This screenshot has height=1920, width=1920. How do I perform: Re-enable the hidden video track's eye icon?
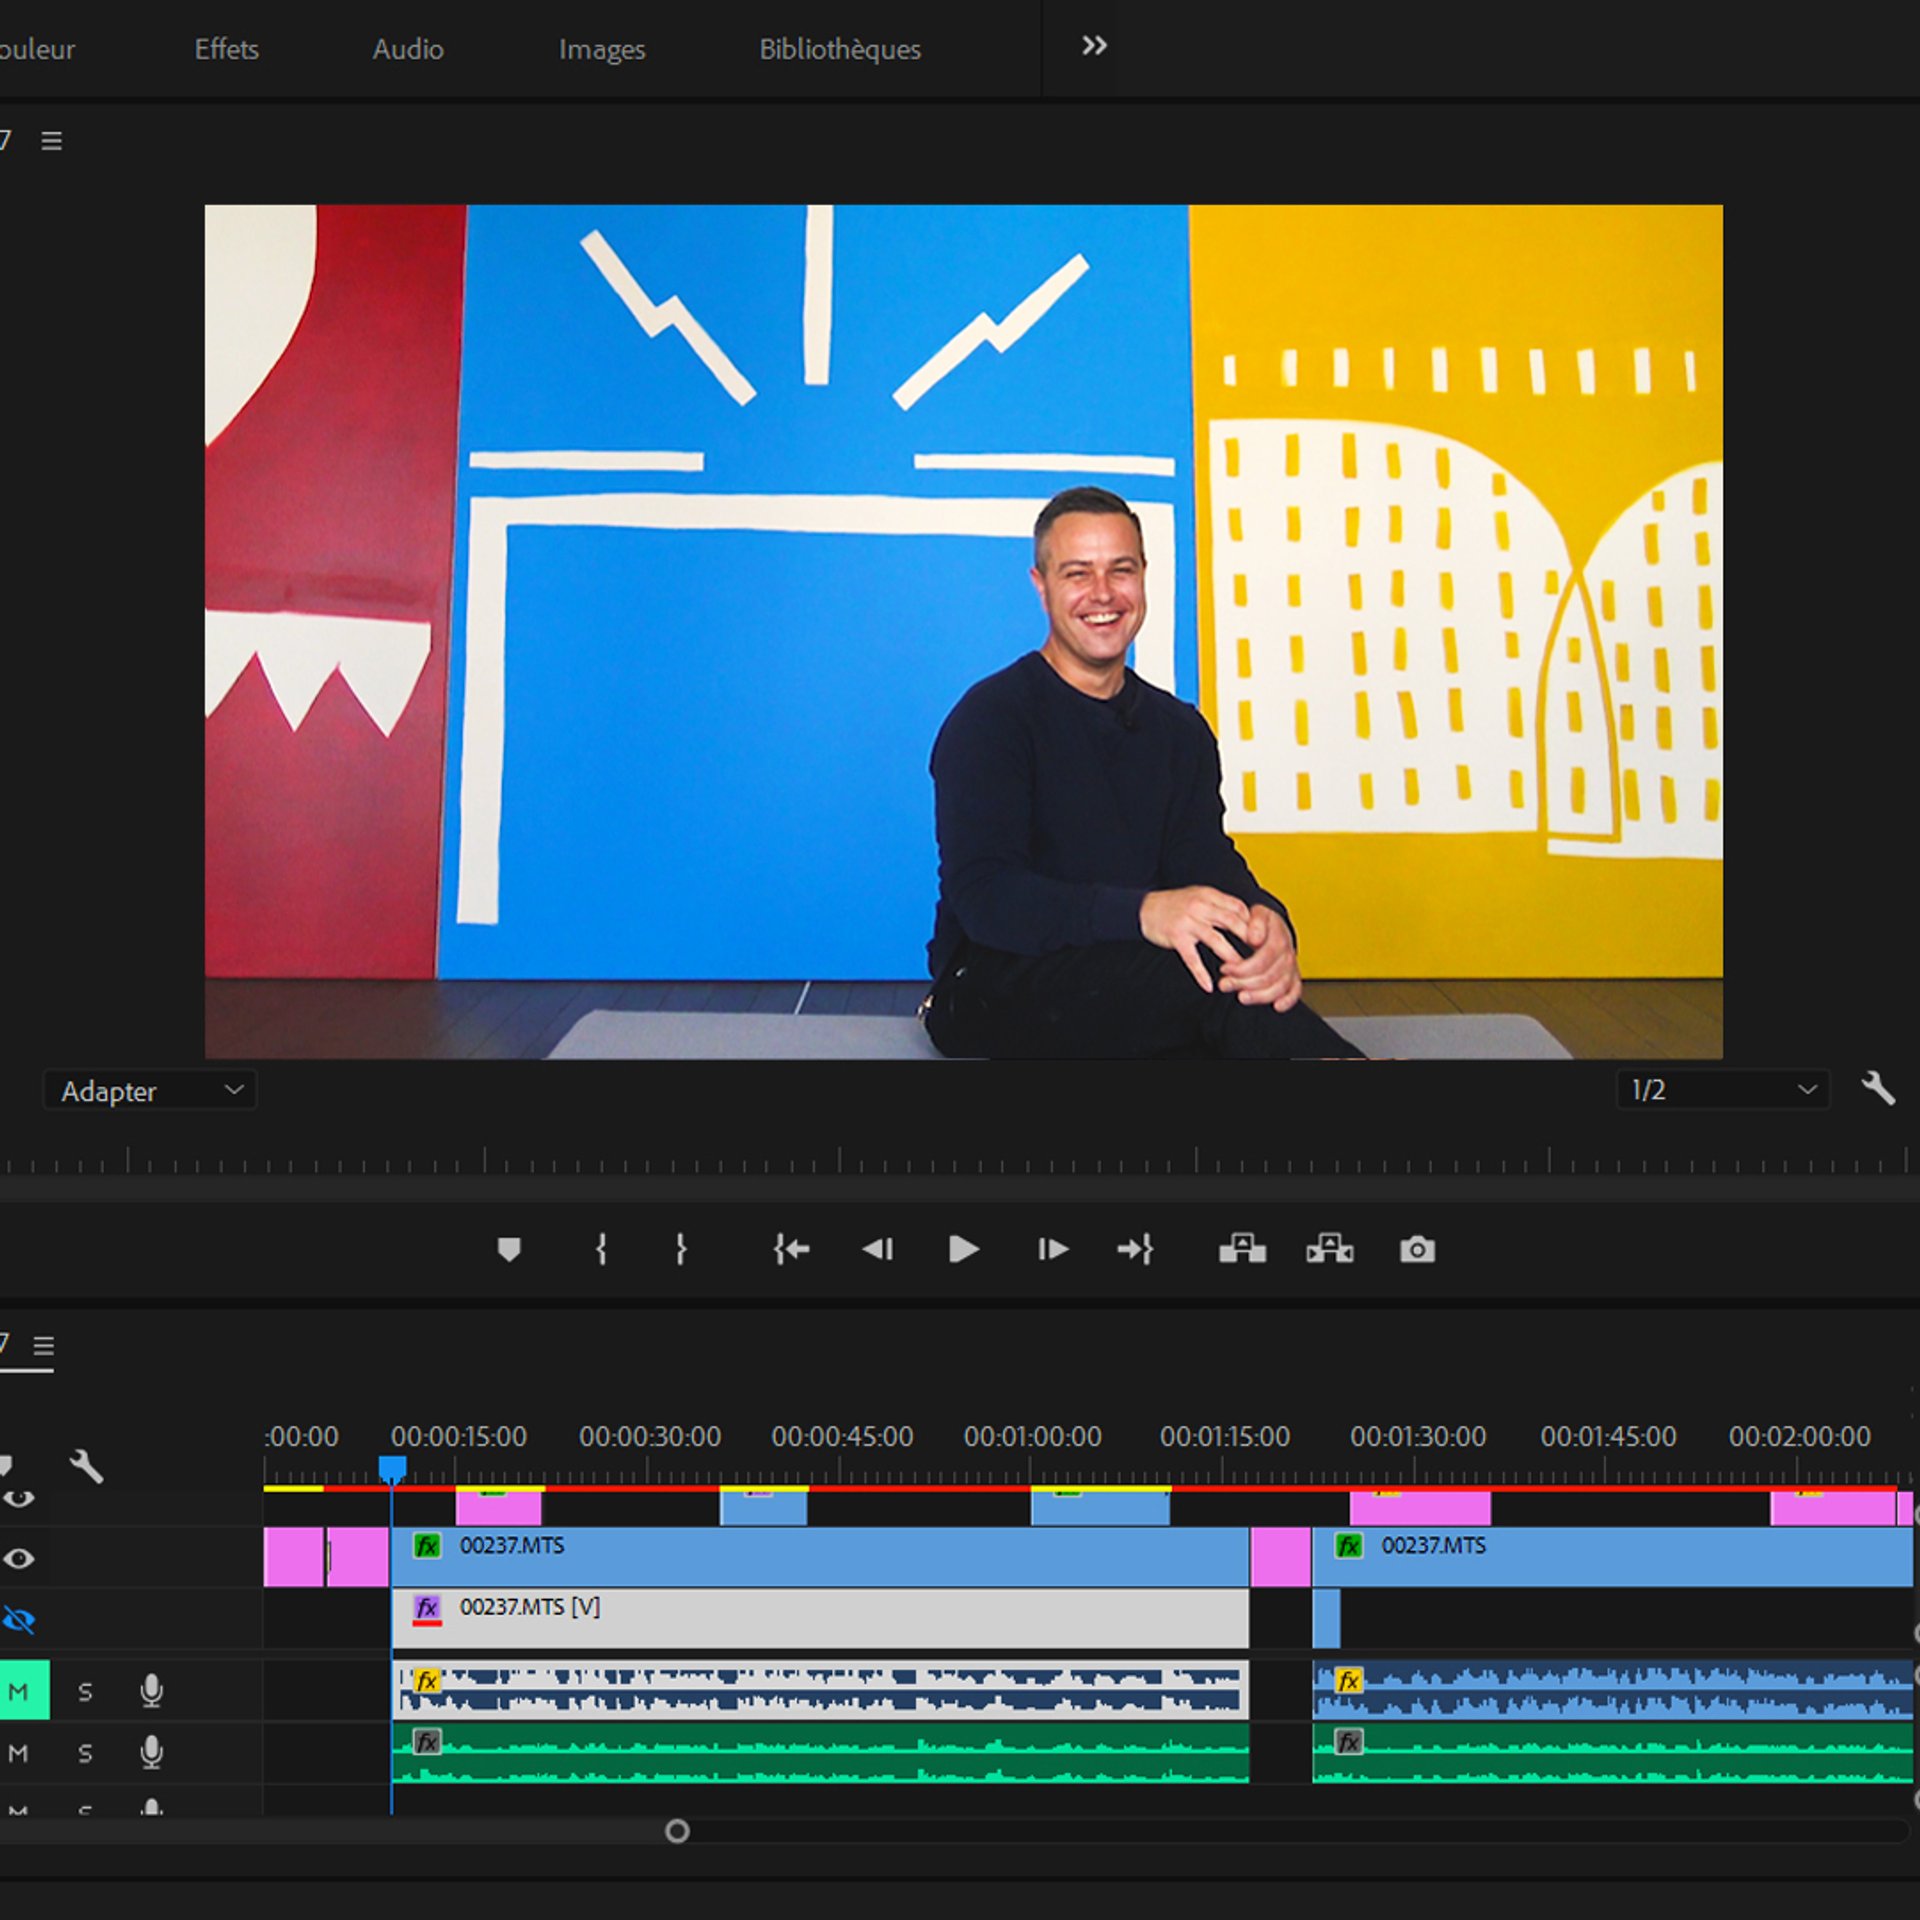click(x=19, y=1619)
